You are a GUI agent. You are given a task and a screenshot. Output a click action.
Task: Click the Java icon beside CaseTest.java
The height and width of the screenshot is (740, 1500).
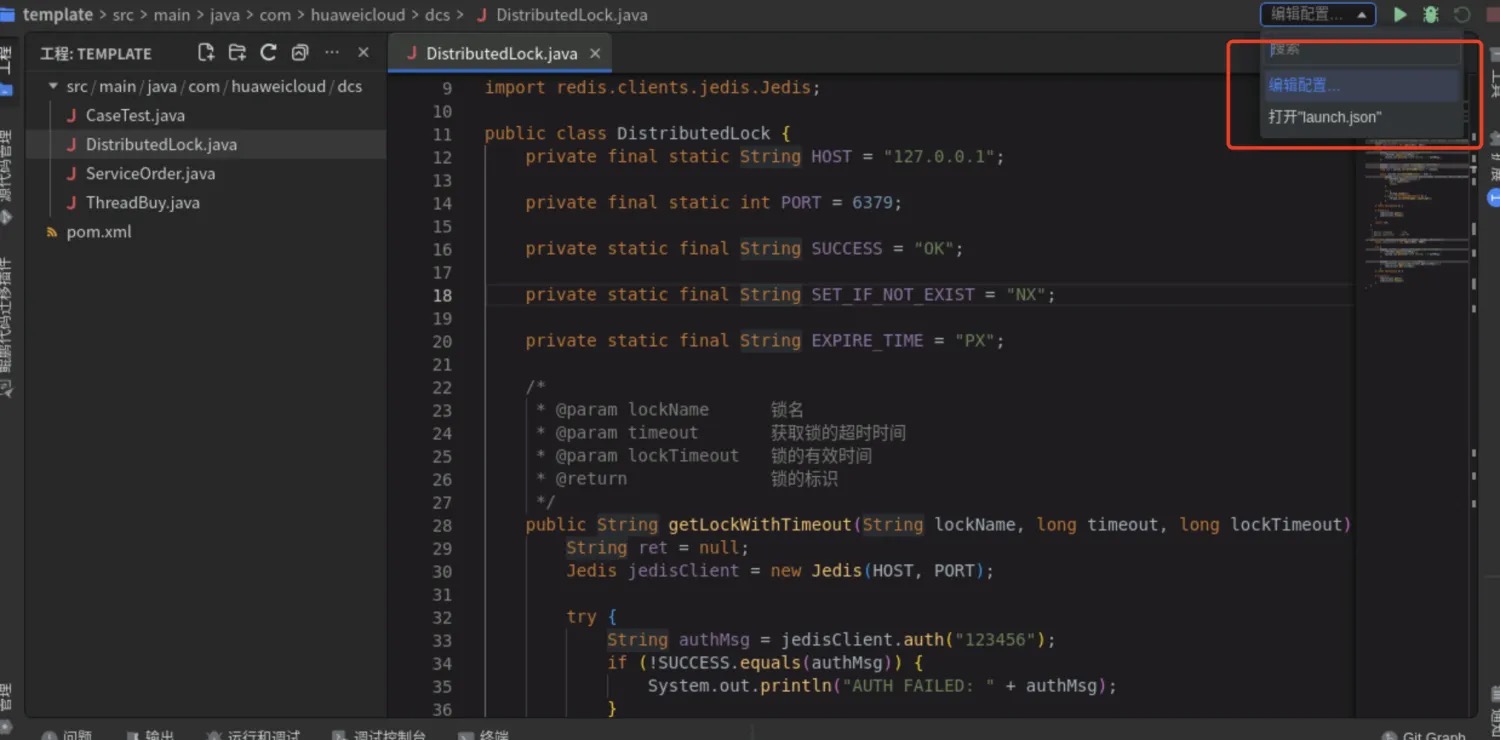71,116
